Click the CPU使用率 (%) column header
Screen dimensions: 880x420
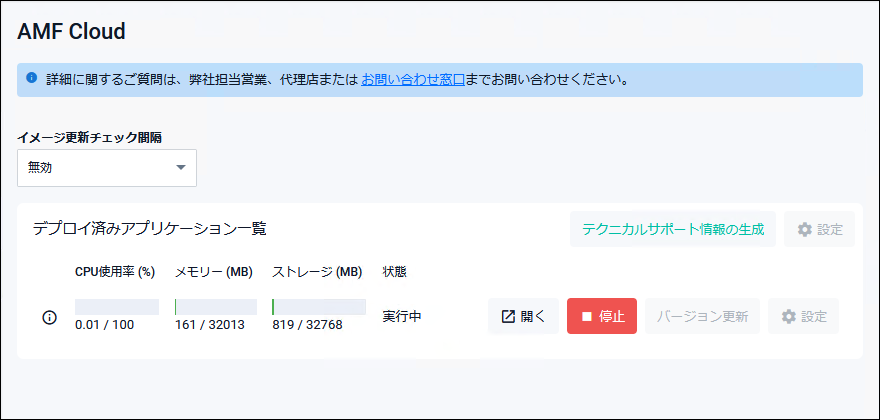click(115, 272)
